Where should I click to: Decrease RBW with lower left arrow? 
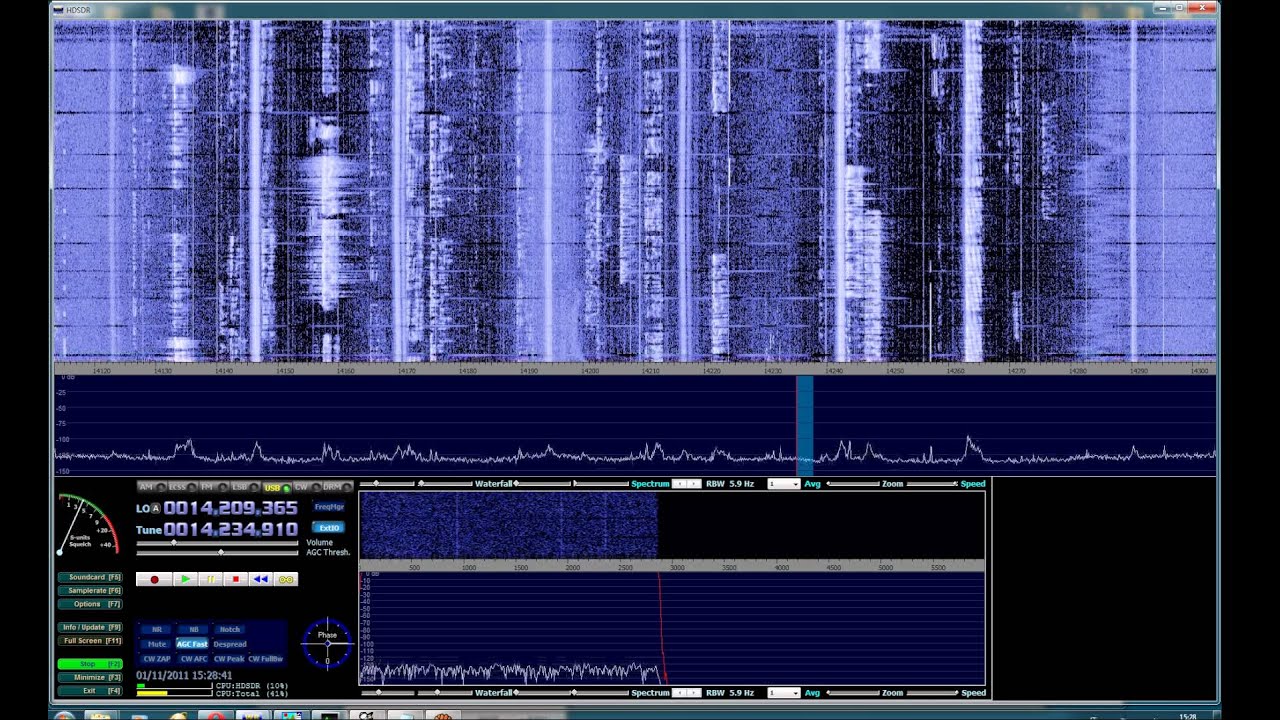pos(679,692)
